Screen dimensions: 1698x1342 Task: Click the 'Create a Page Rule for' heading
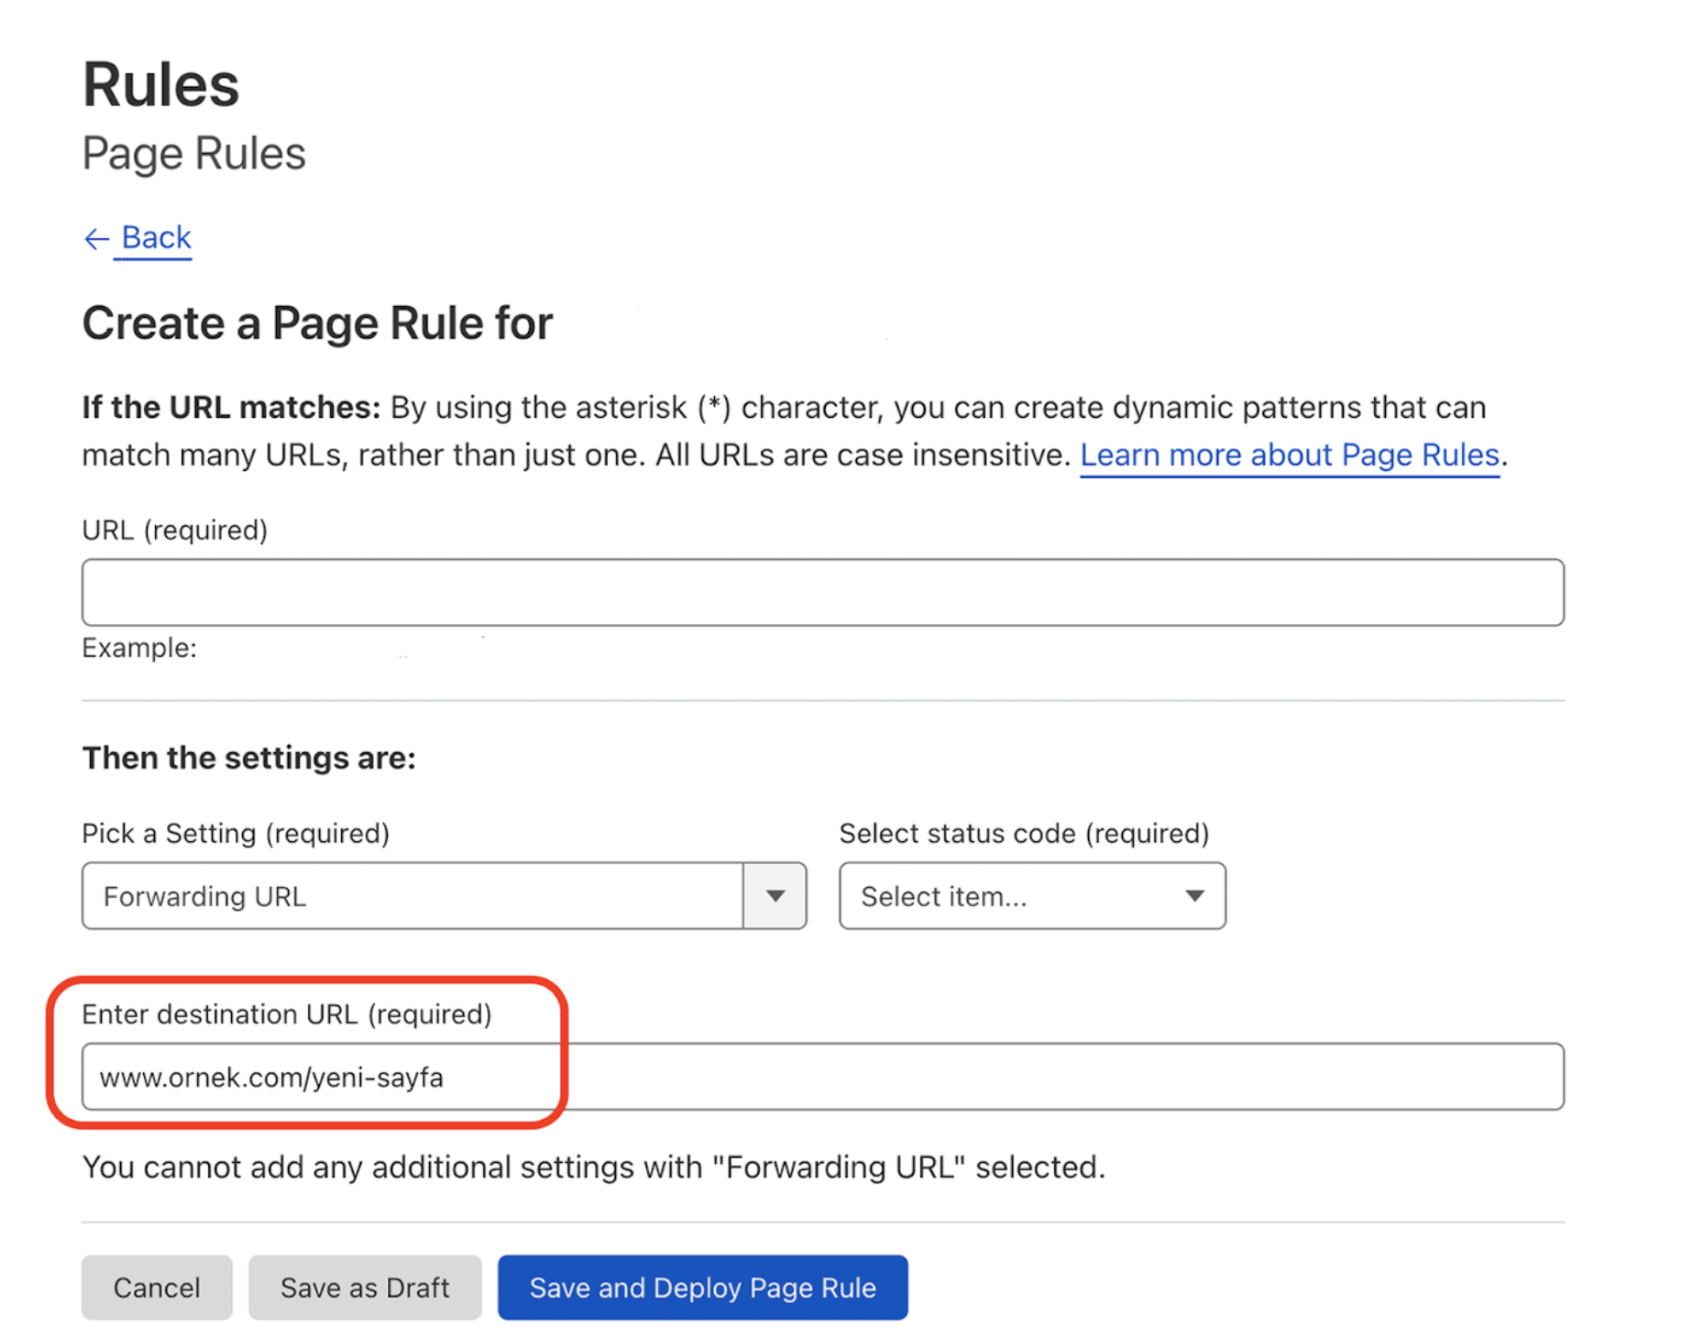pyautogui.click(x=317, y=324)
